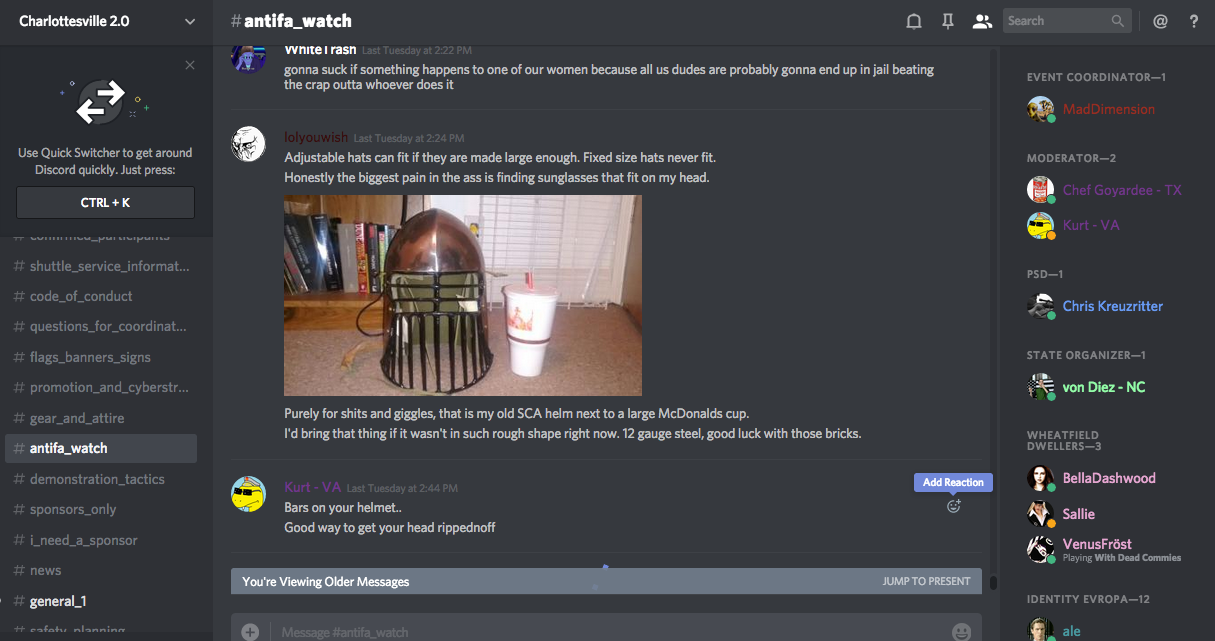Click the CTRL + K button

tap(105, 202)
